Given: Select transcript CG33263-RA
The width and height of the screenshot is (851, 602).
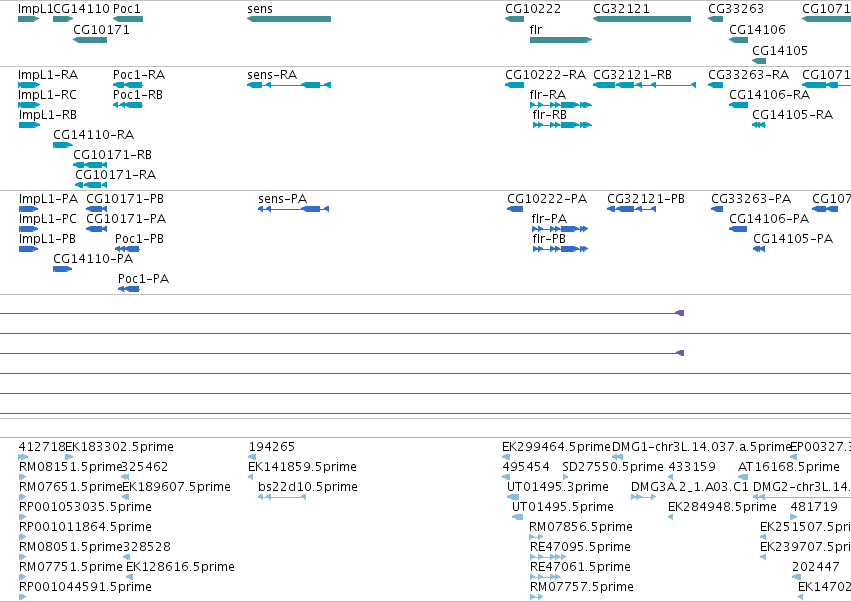Looking at the screenshot, I should coord(748,75).
